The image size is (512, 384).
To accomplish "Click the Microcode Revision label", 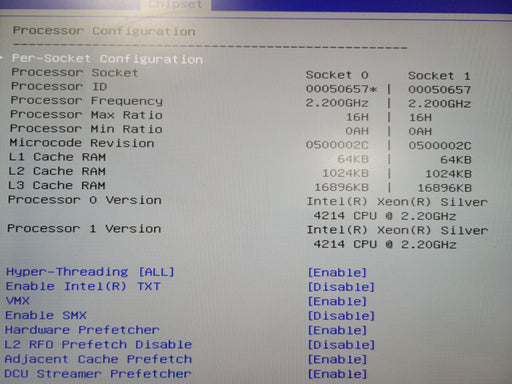I will coord(82,143).
